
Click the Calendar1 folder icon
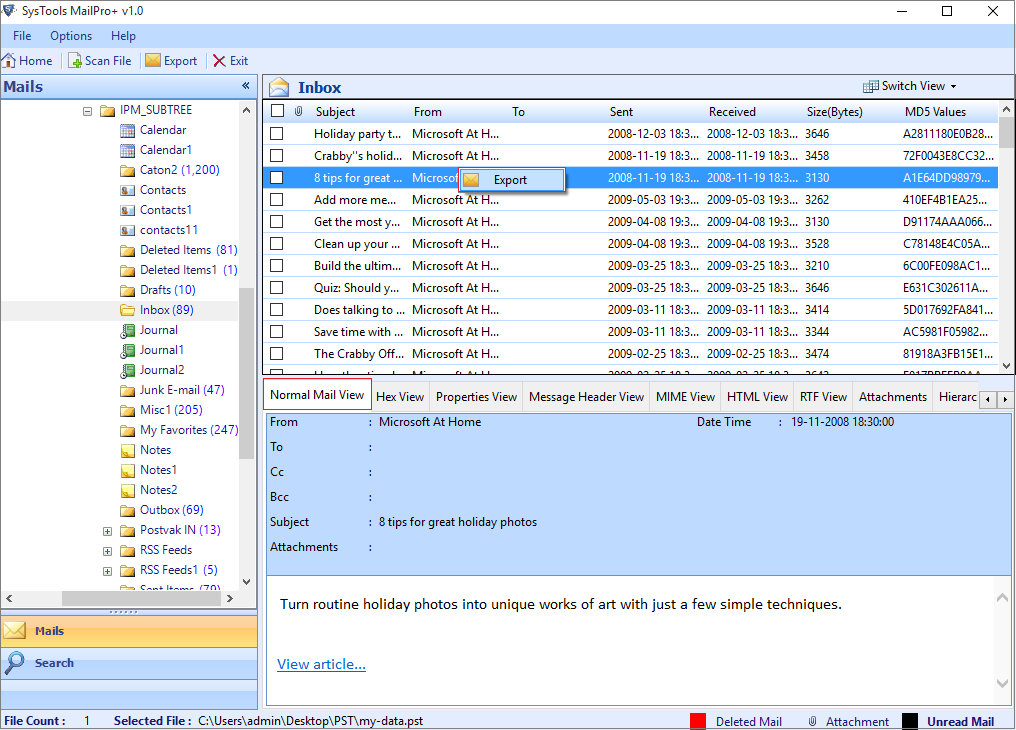tap(128, 151)
